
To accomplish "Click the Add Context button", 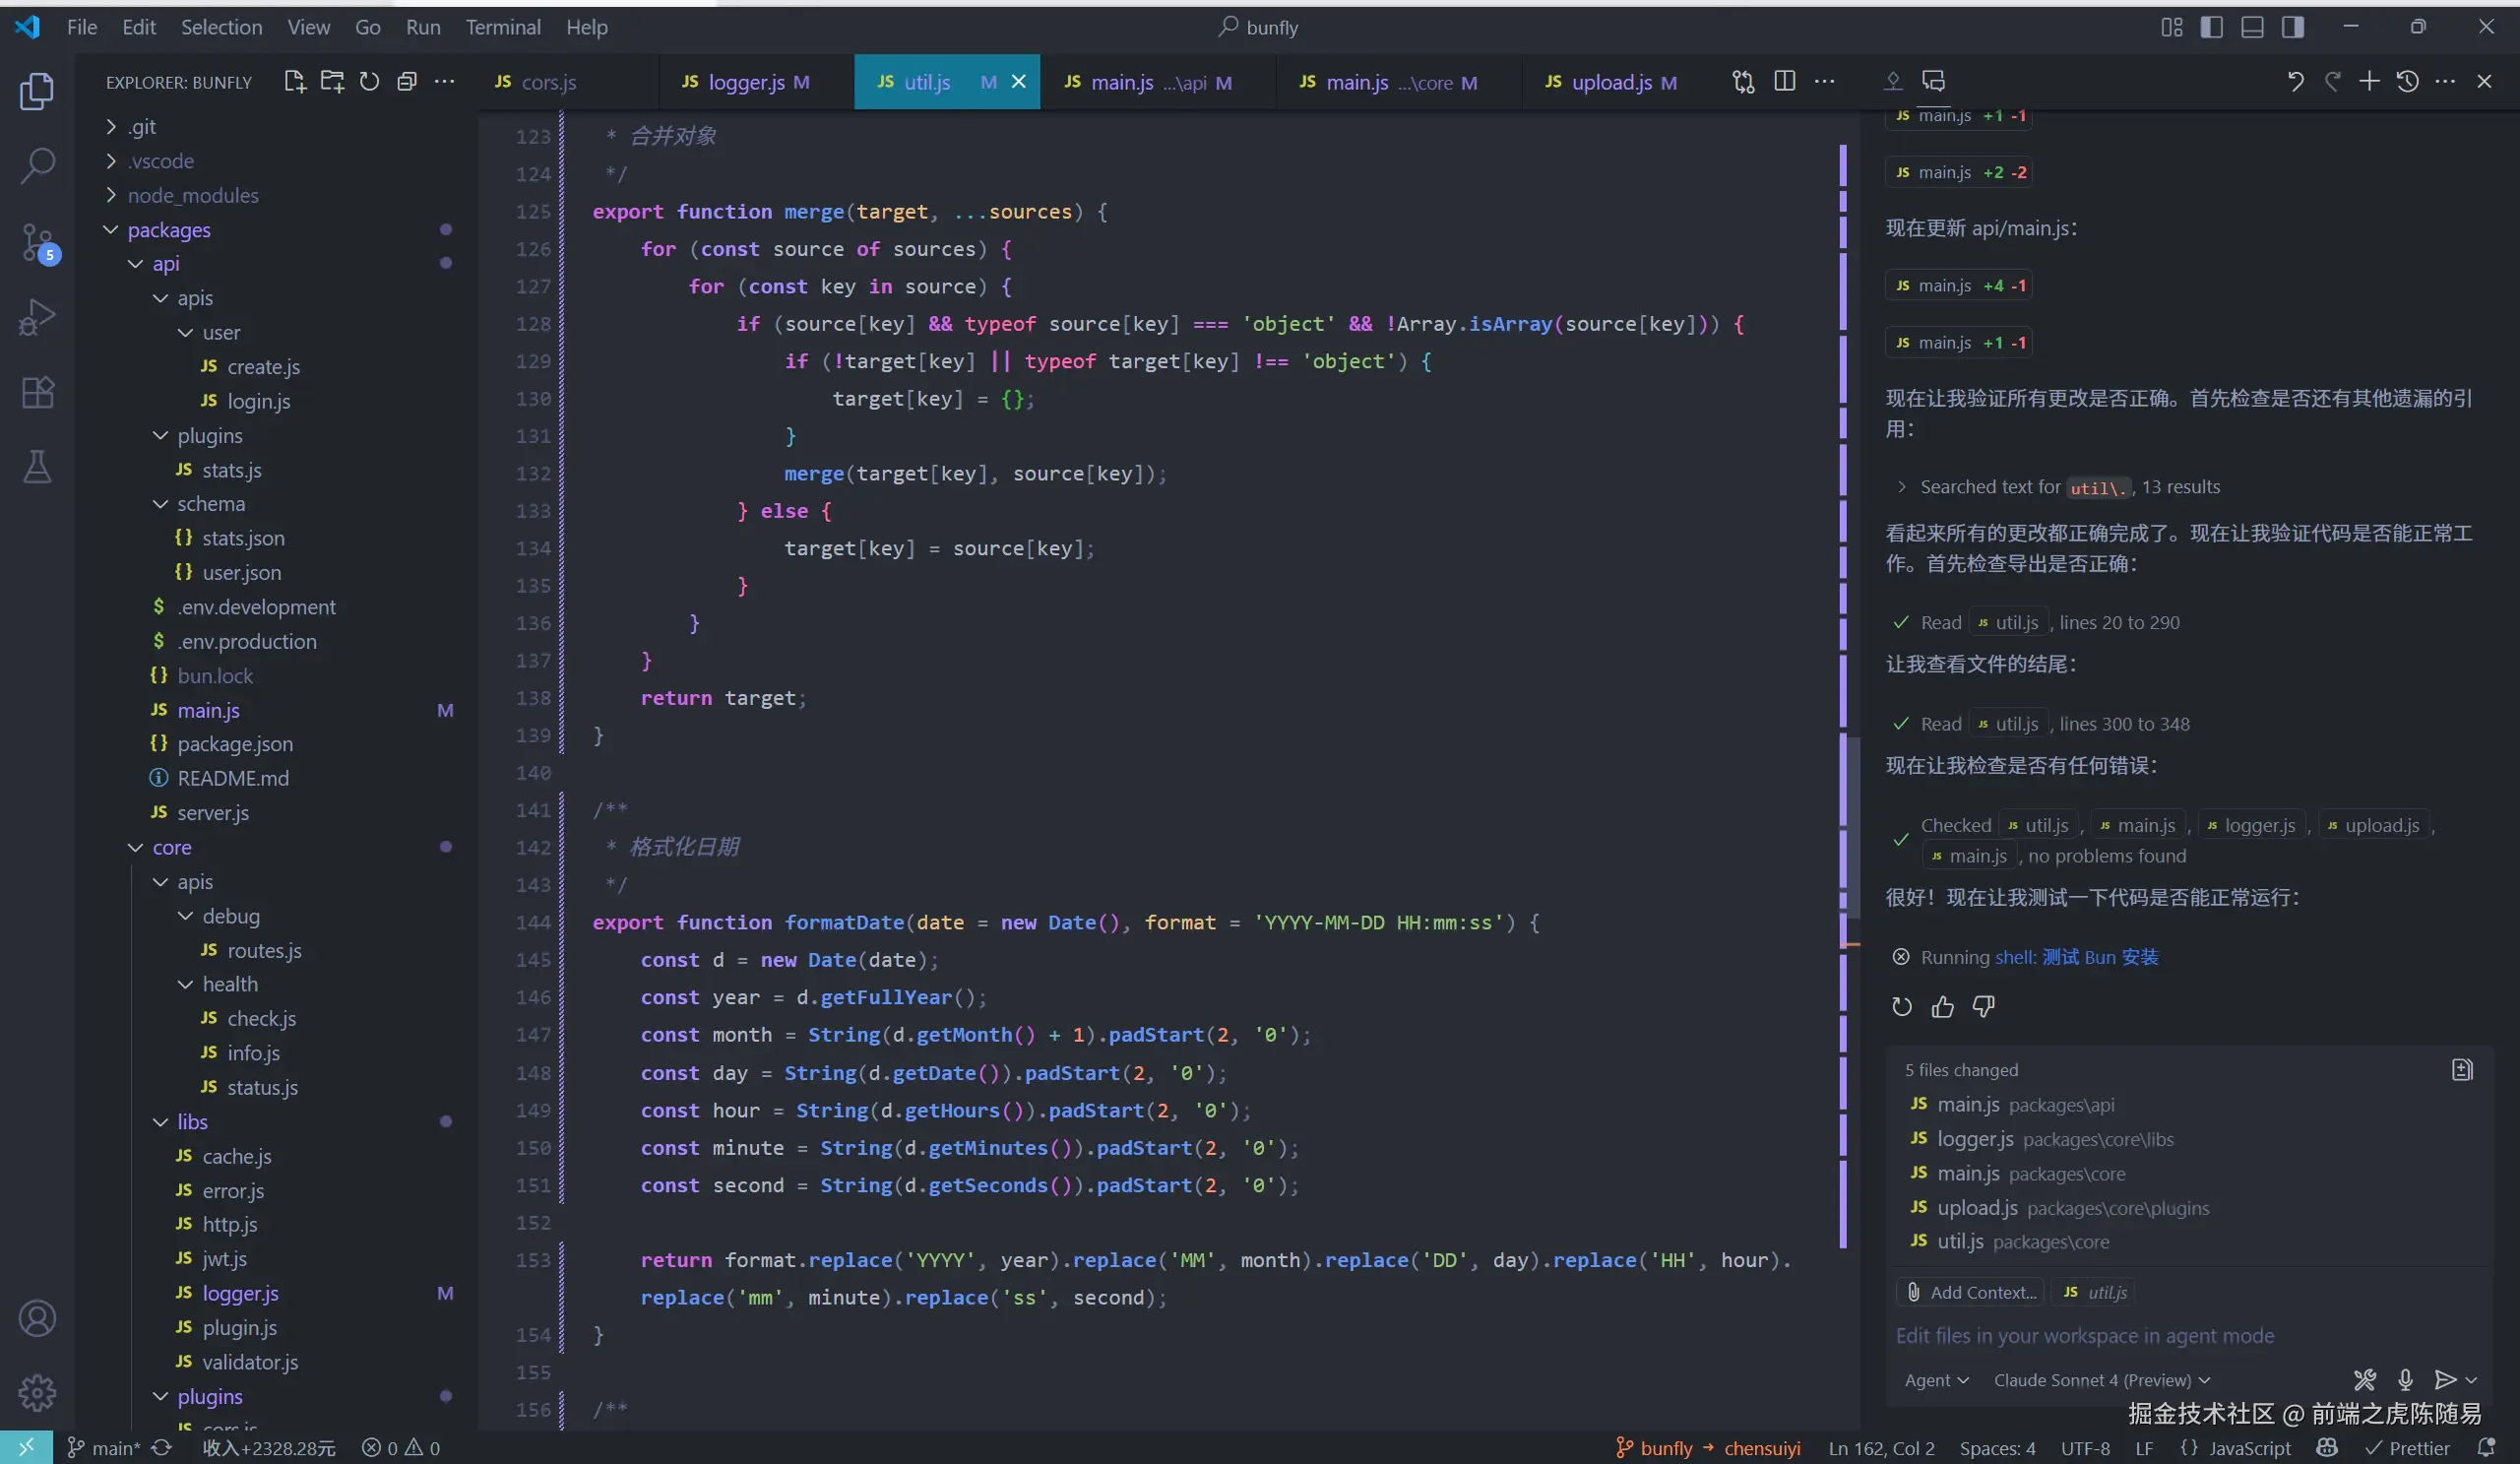I will pos(1970,1292).
